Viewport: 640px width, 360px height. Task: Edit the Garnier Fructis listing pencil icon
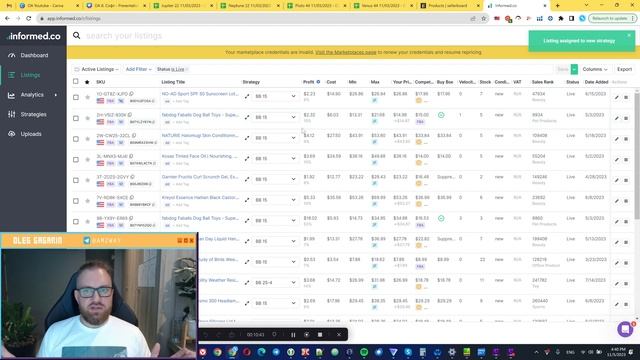point(616,180)
